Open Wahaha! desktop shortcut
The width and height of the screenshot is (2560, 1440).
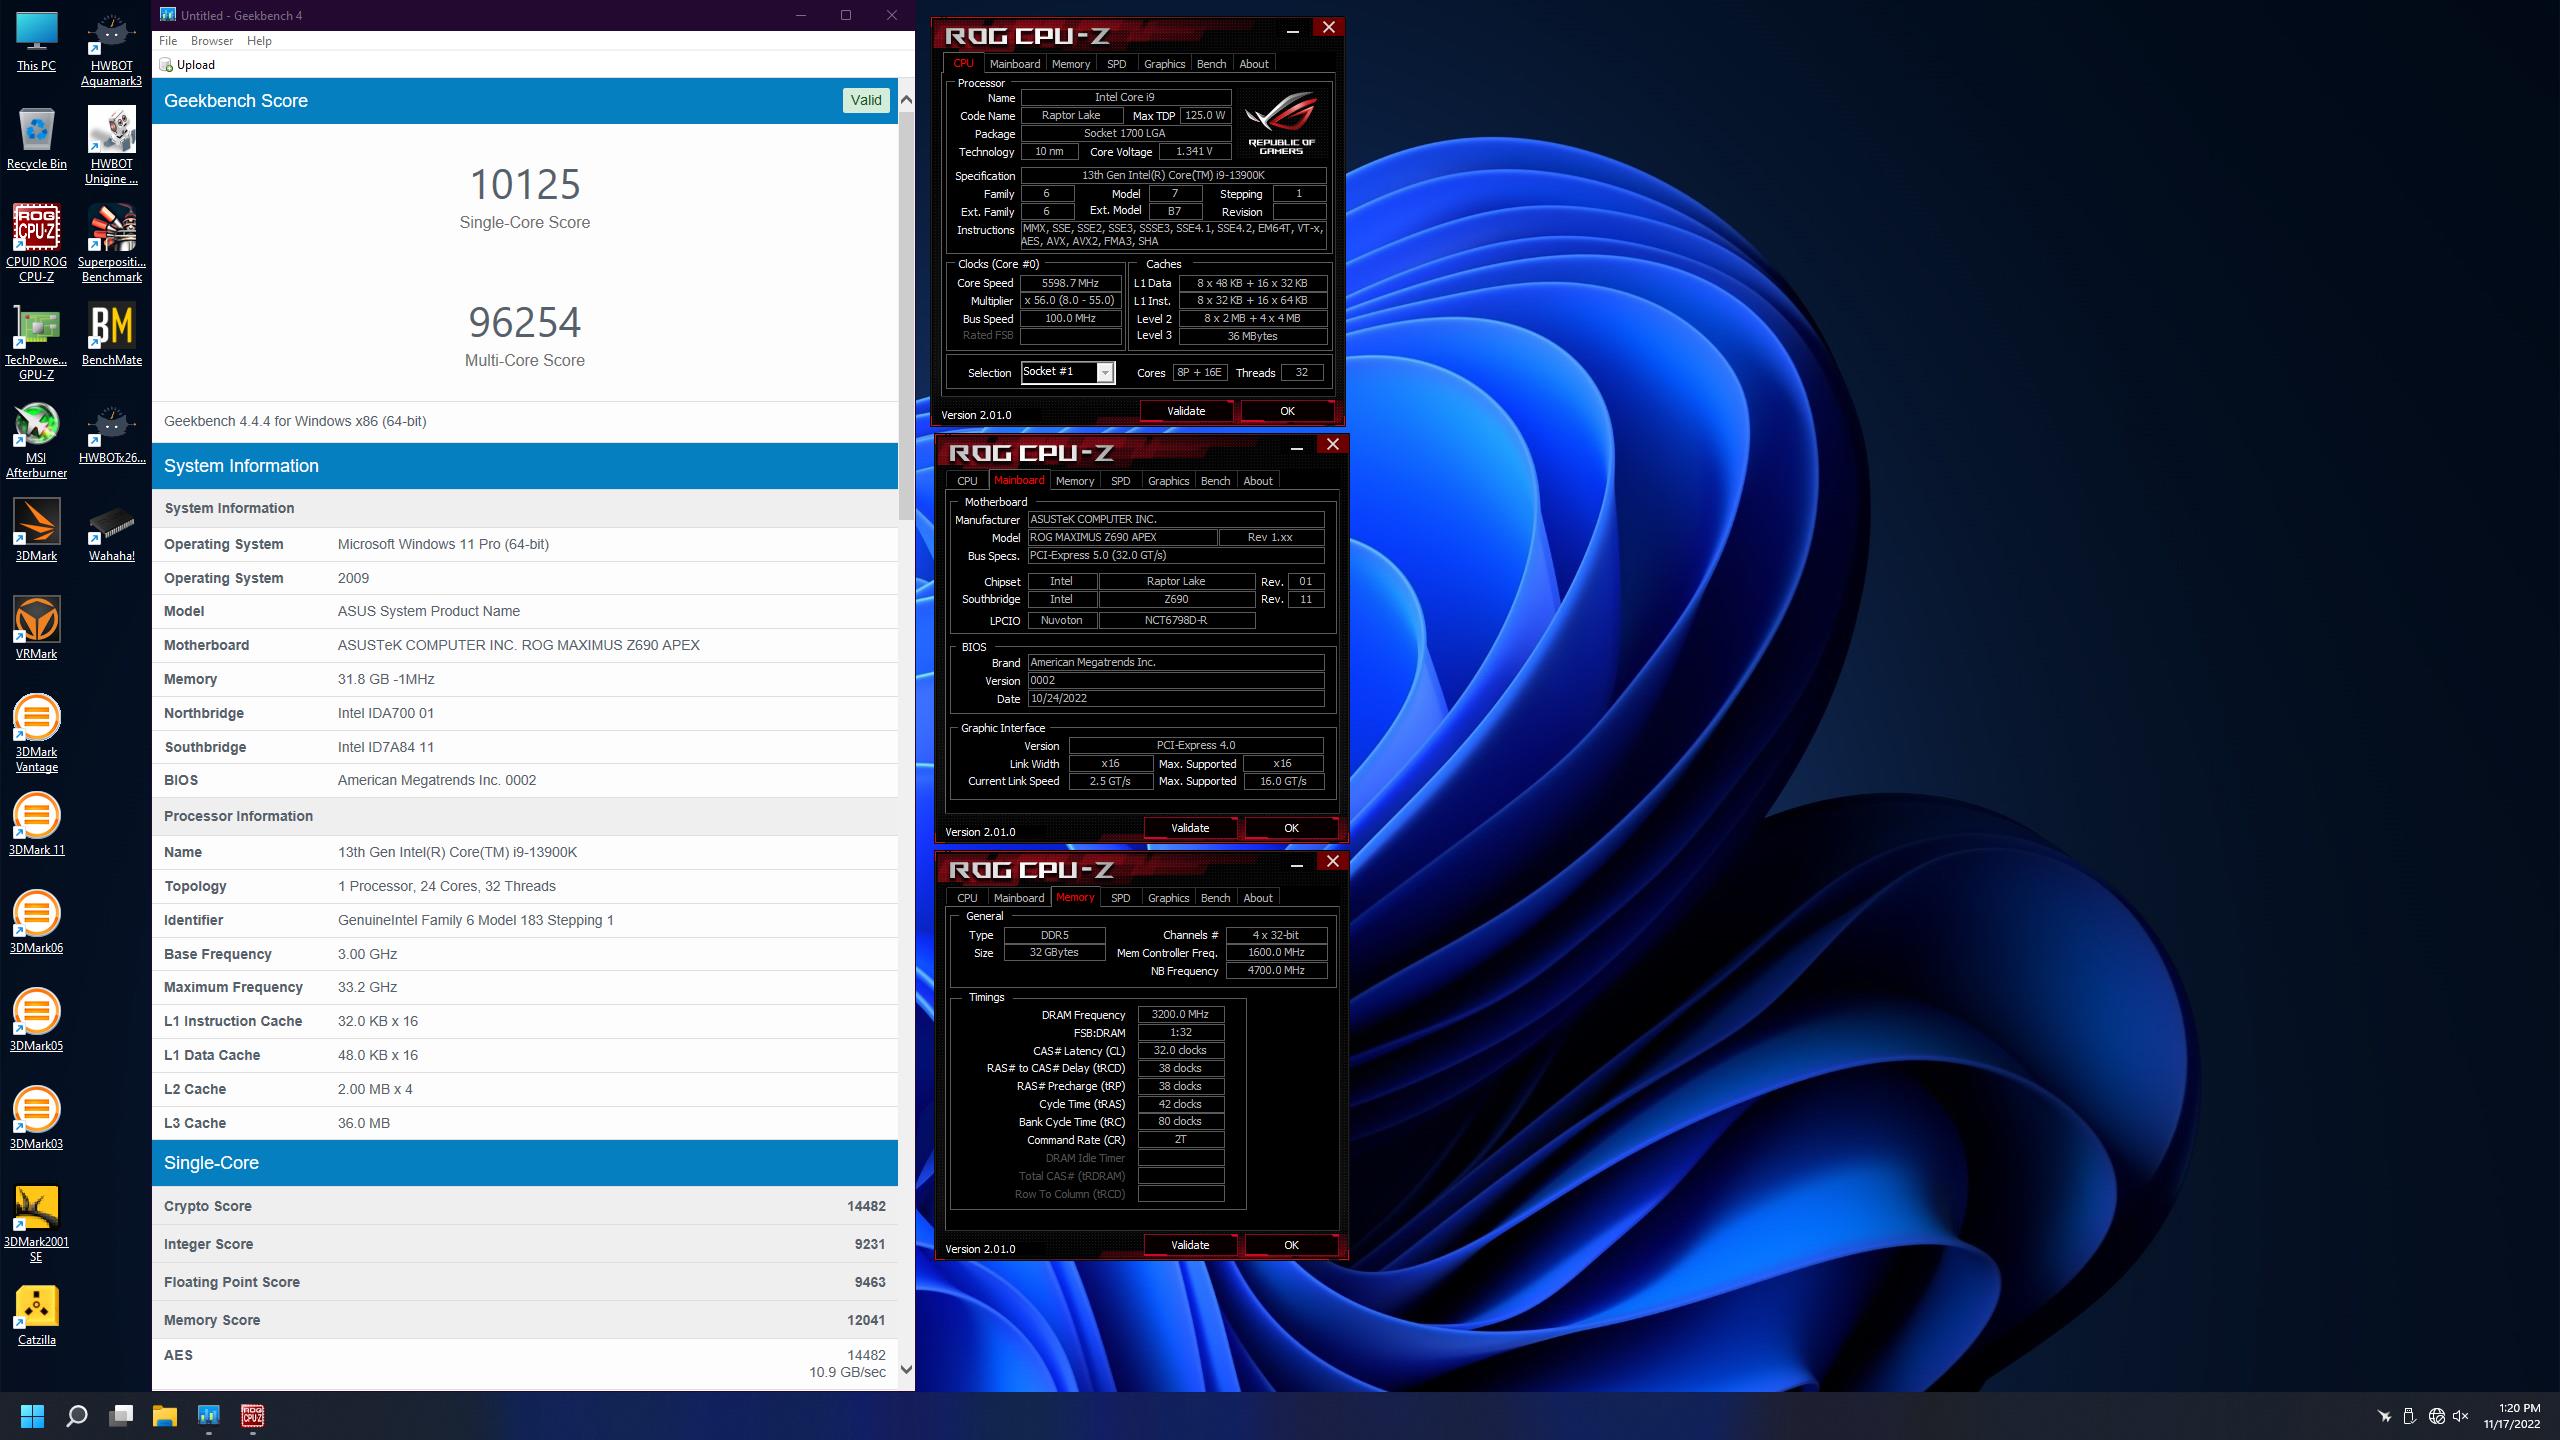(112, 530)
